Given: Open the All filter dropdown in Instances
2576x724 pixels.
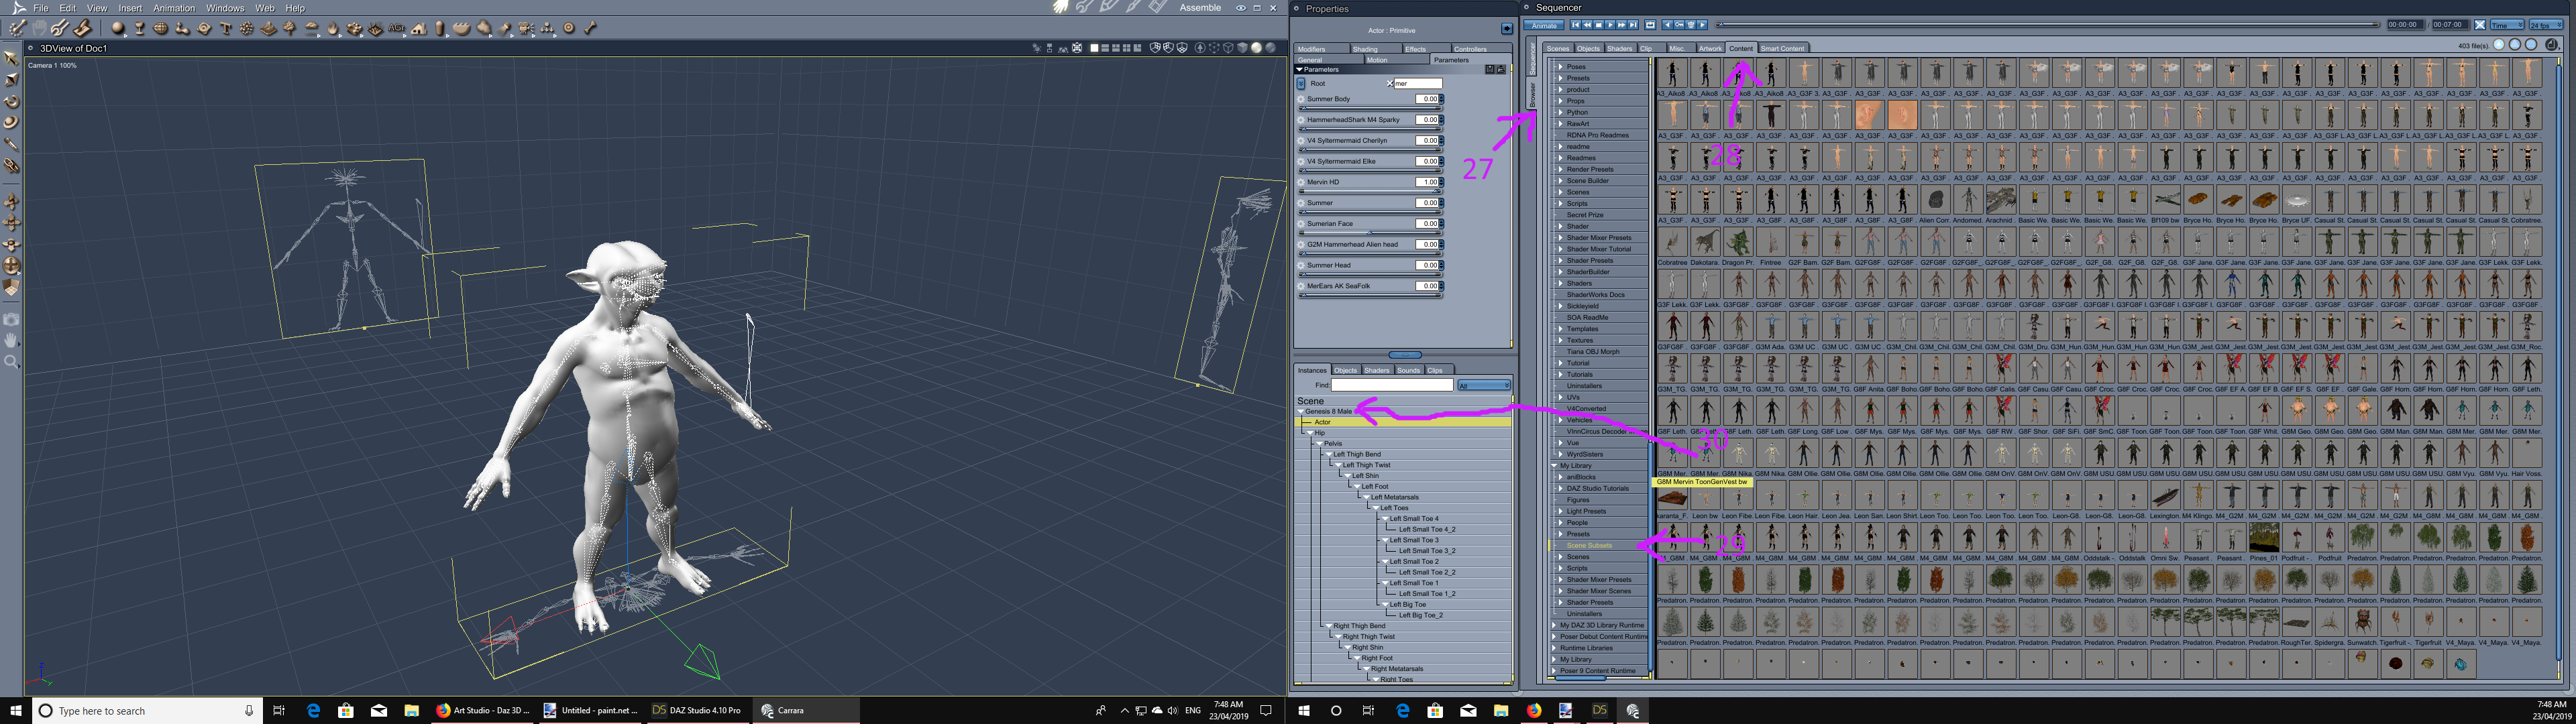Looking at the screenshot, I should coord(1484,385).
